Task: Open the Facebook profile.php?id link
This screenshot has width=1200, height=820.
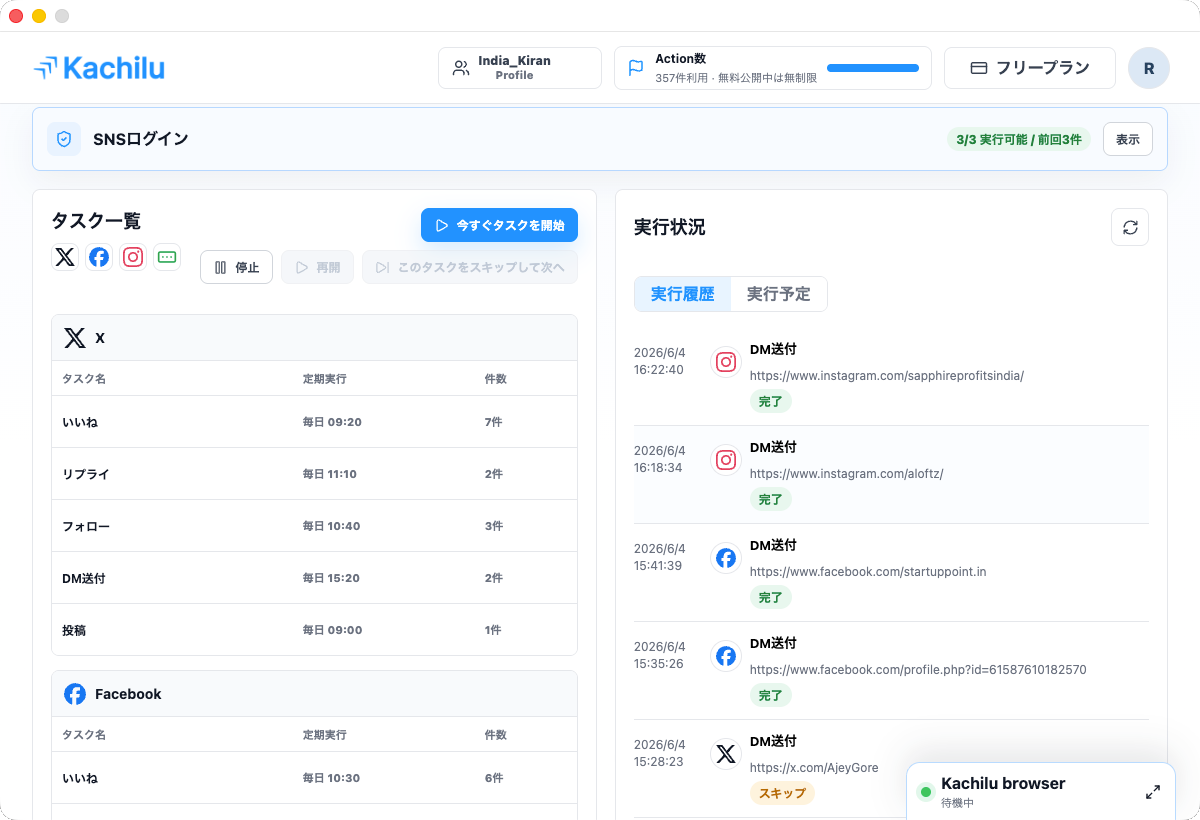Action: 918,670
